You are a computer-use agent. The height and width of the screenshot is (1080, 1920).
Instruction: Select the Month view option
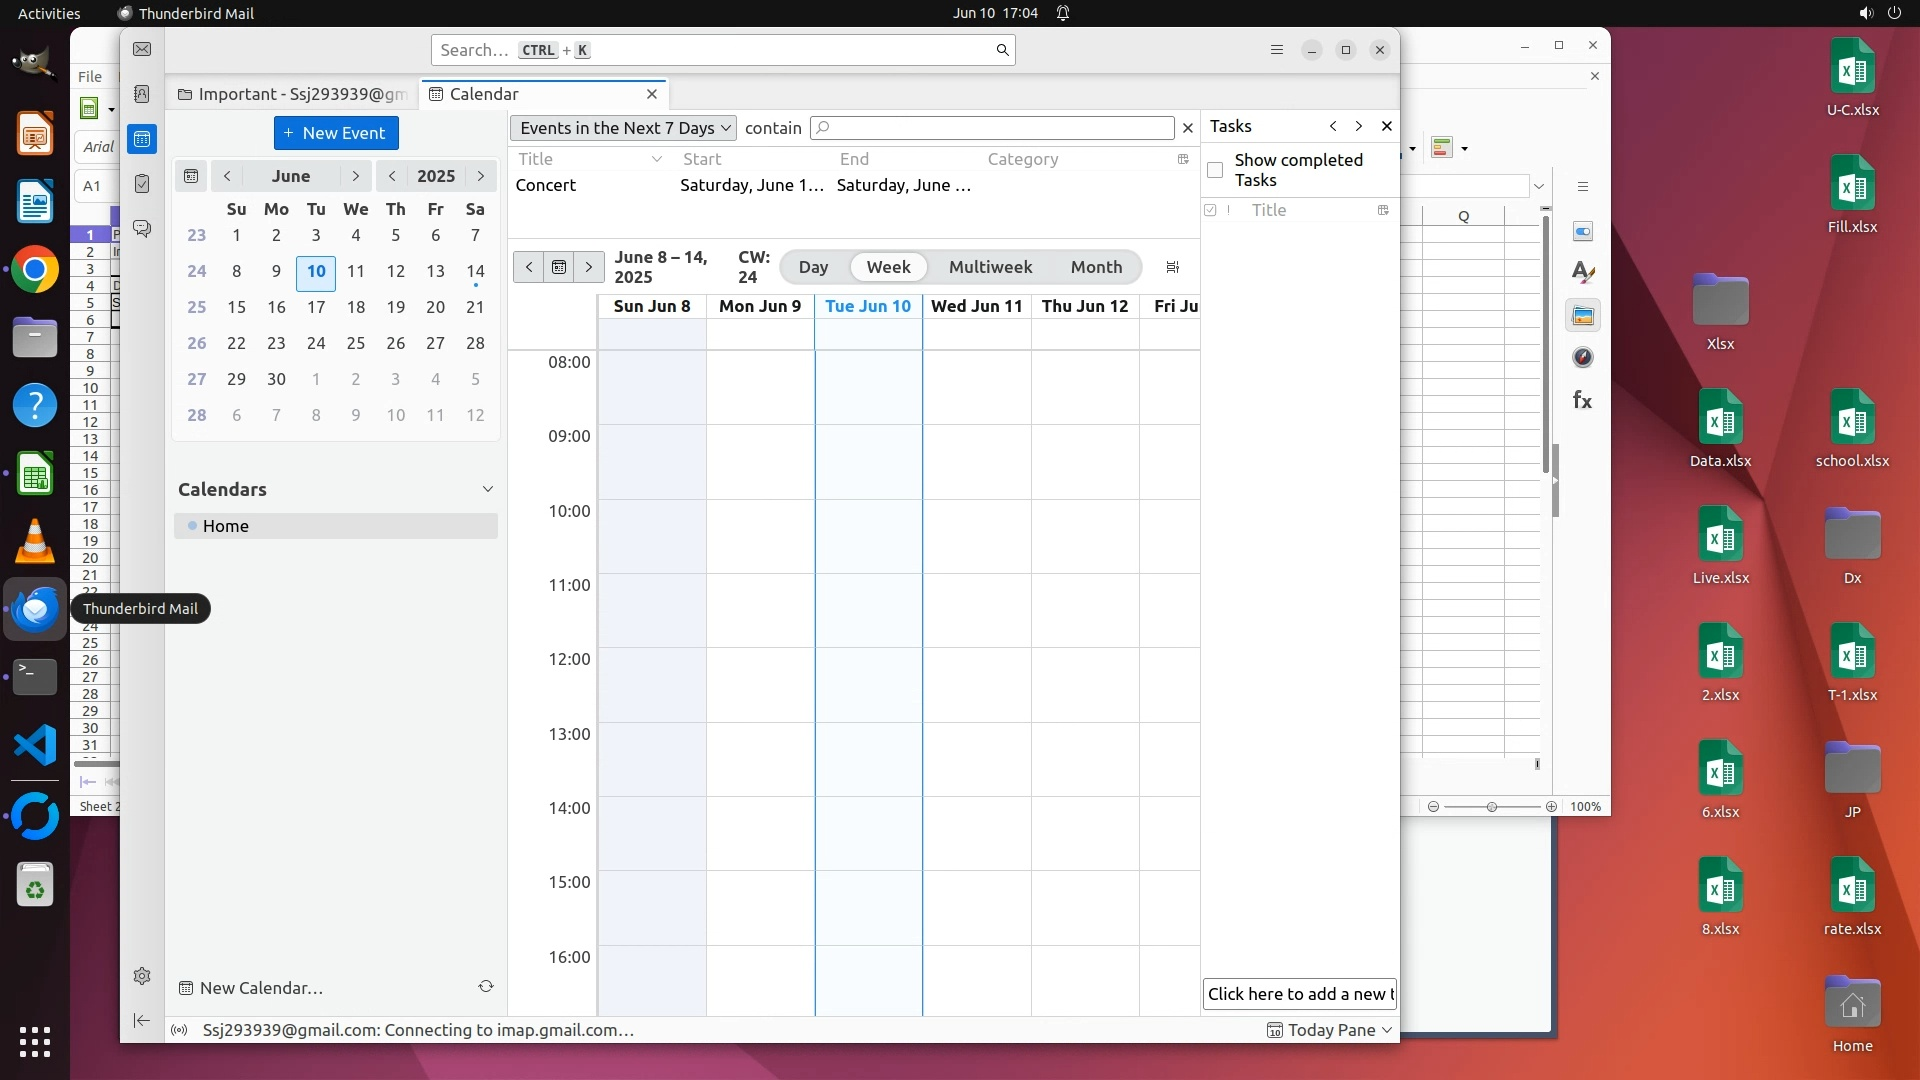coord(1096,267)
